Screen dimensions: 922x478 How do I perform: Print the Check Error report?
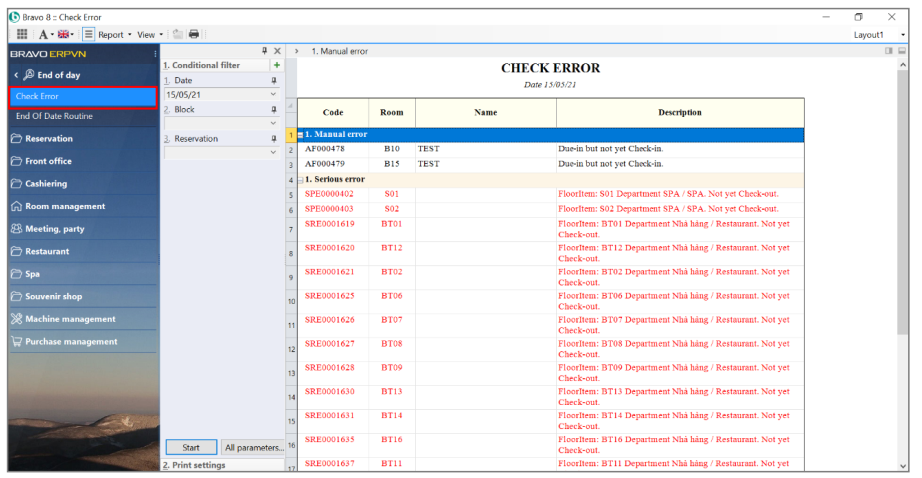point(194,34)
